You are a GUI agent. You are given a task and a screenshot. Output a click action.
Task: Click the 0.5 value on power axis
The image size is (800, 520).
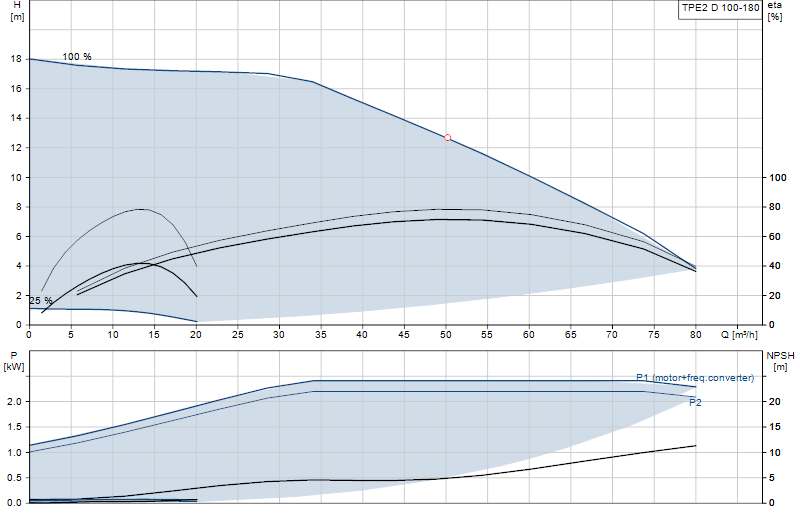(14, 478)
